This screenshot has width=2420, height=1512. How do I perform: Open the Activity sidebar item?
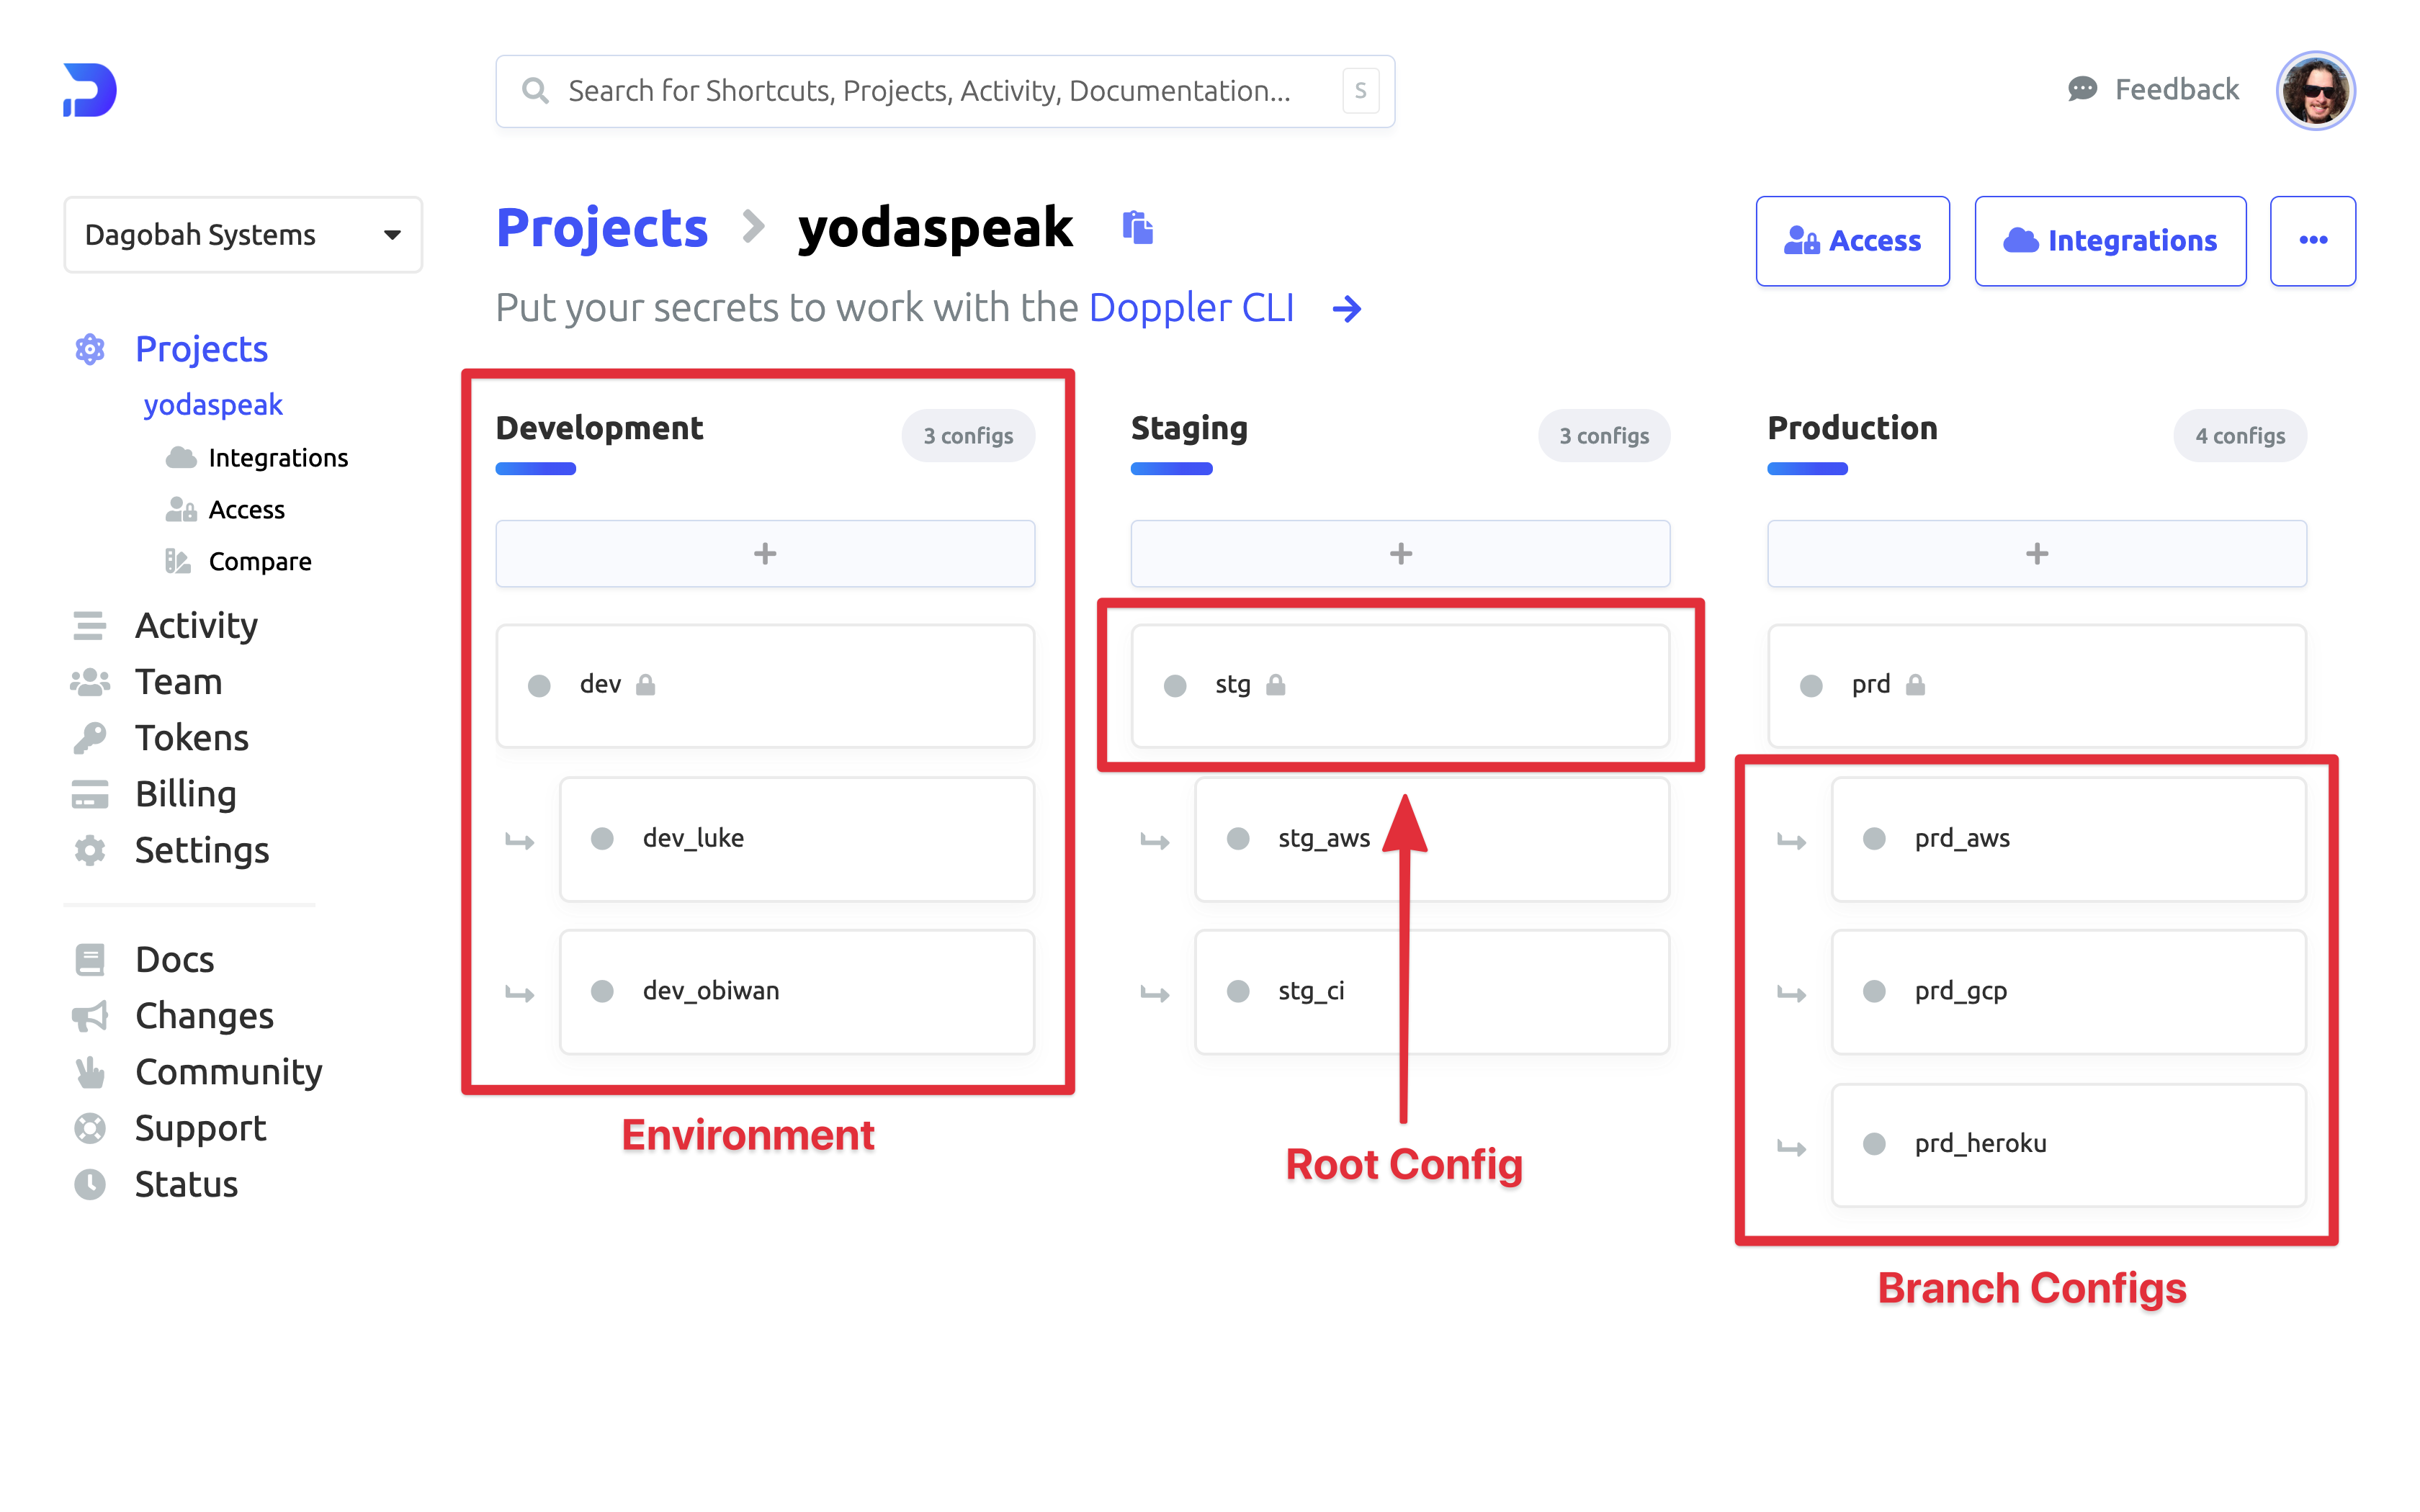click(x=196, y=626)
